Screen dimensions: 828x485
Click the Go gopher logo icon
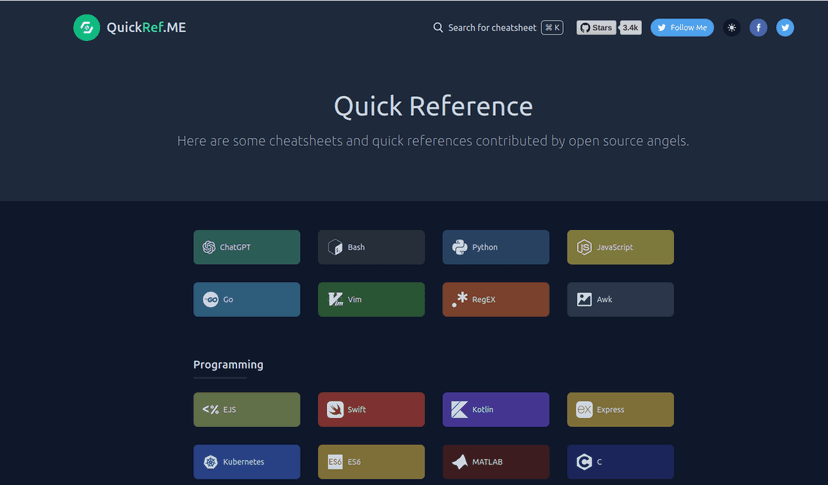coord(211,300)
